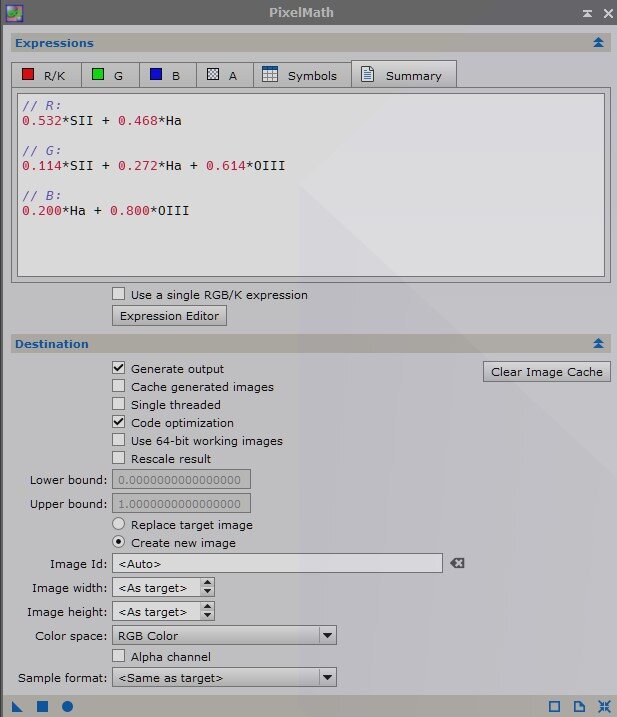This screenshot has height=717, width=617.
Task: Collapse the Destination section
Action: tap(598, 343)
